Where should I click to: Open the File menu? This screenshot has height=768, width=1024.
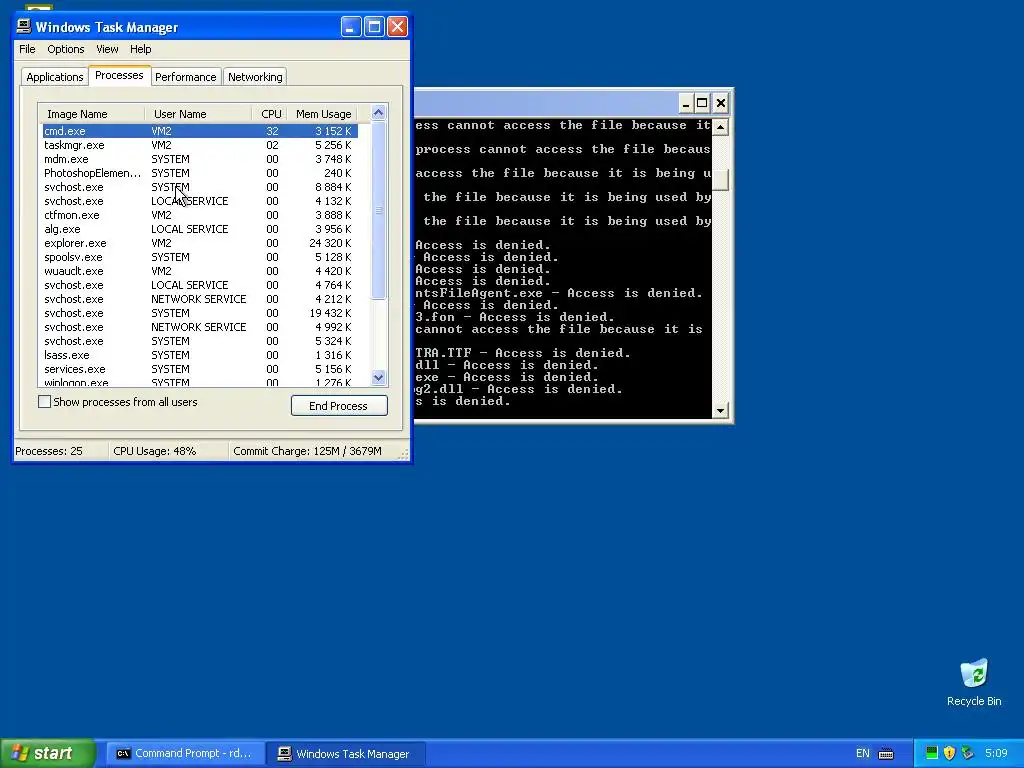pyautogui.click(x=27, y=49)
